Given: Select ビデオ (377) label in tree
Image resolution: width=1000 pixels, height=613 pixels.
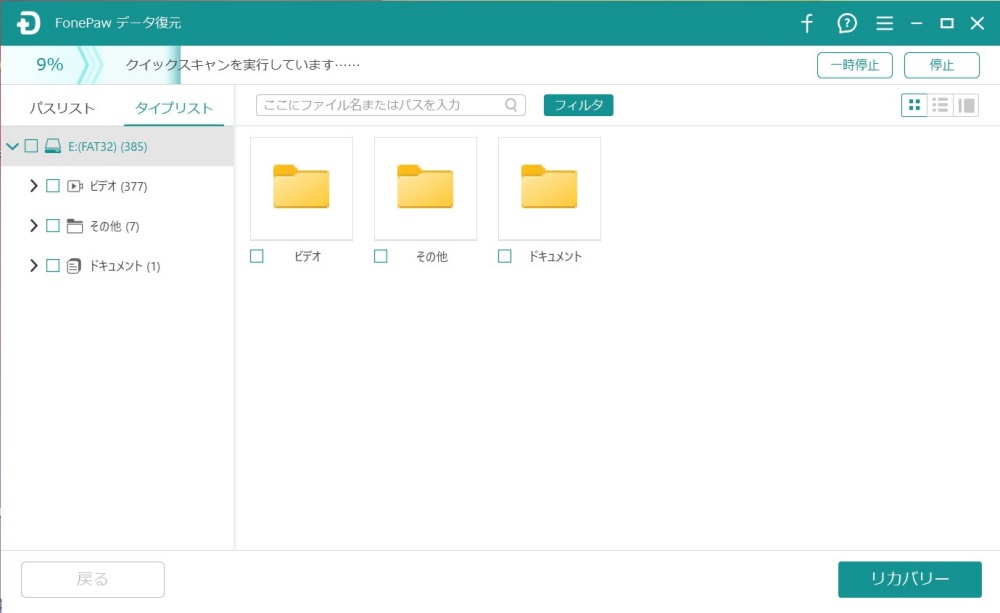Looking at the screenshot, I should 118,186.
